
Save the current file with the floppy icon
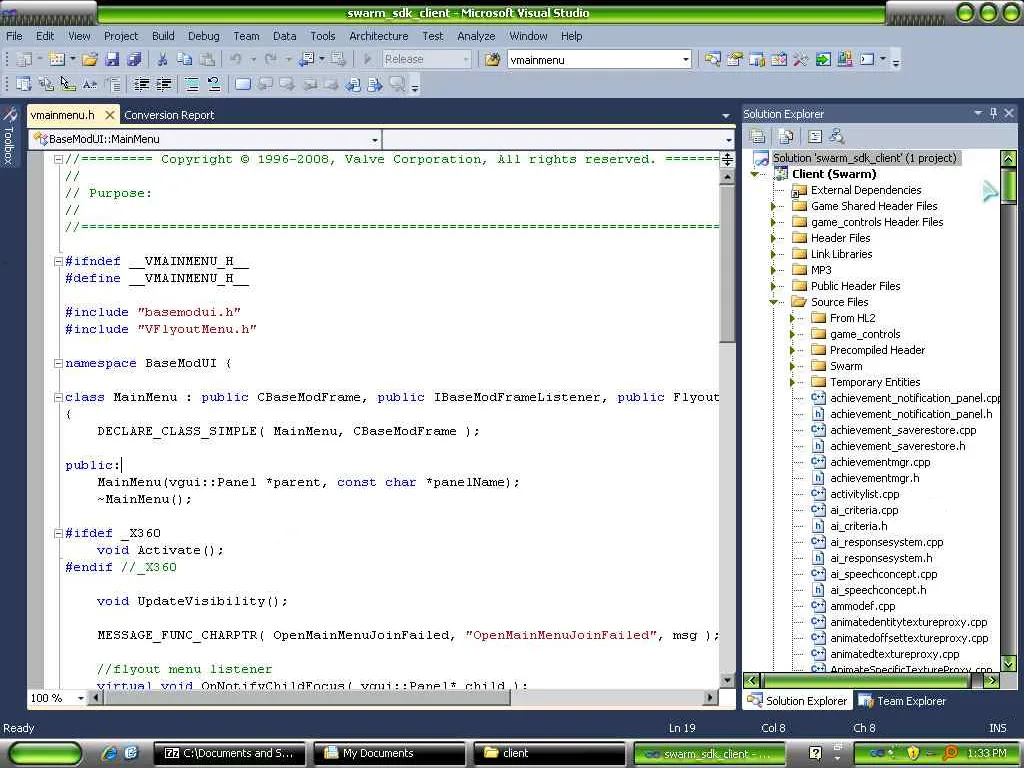point(112,59)
